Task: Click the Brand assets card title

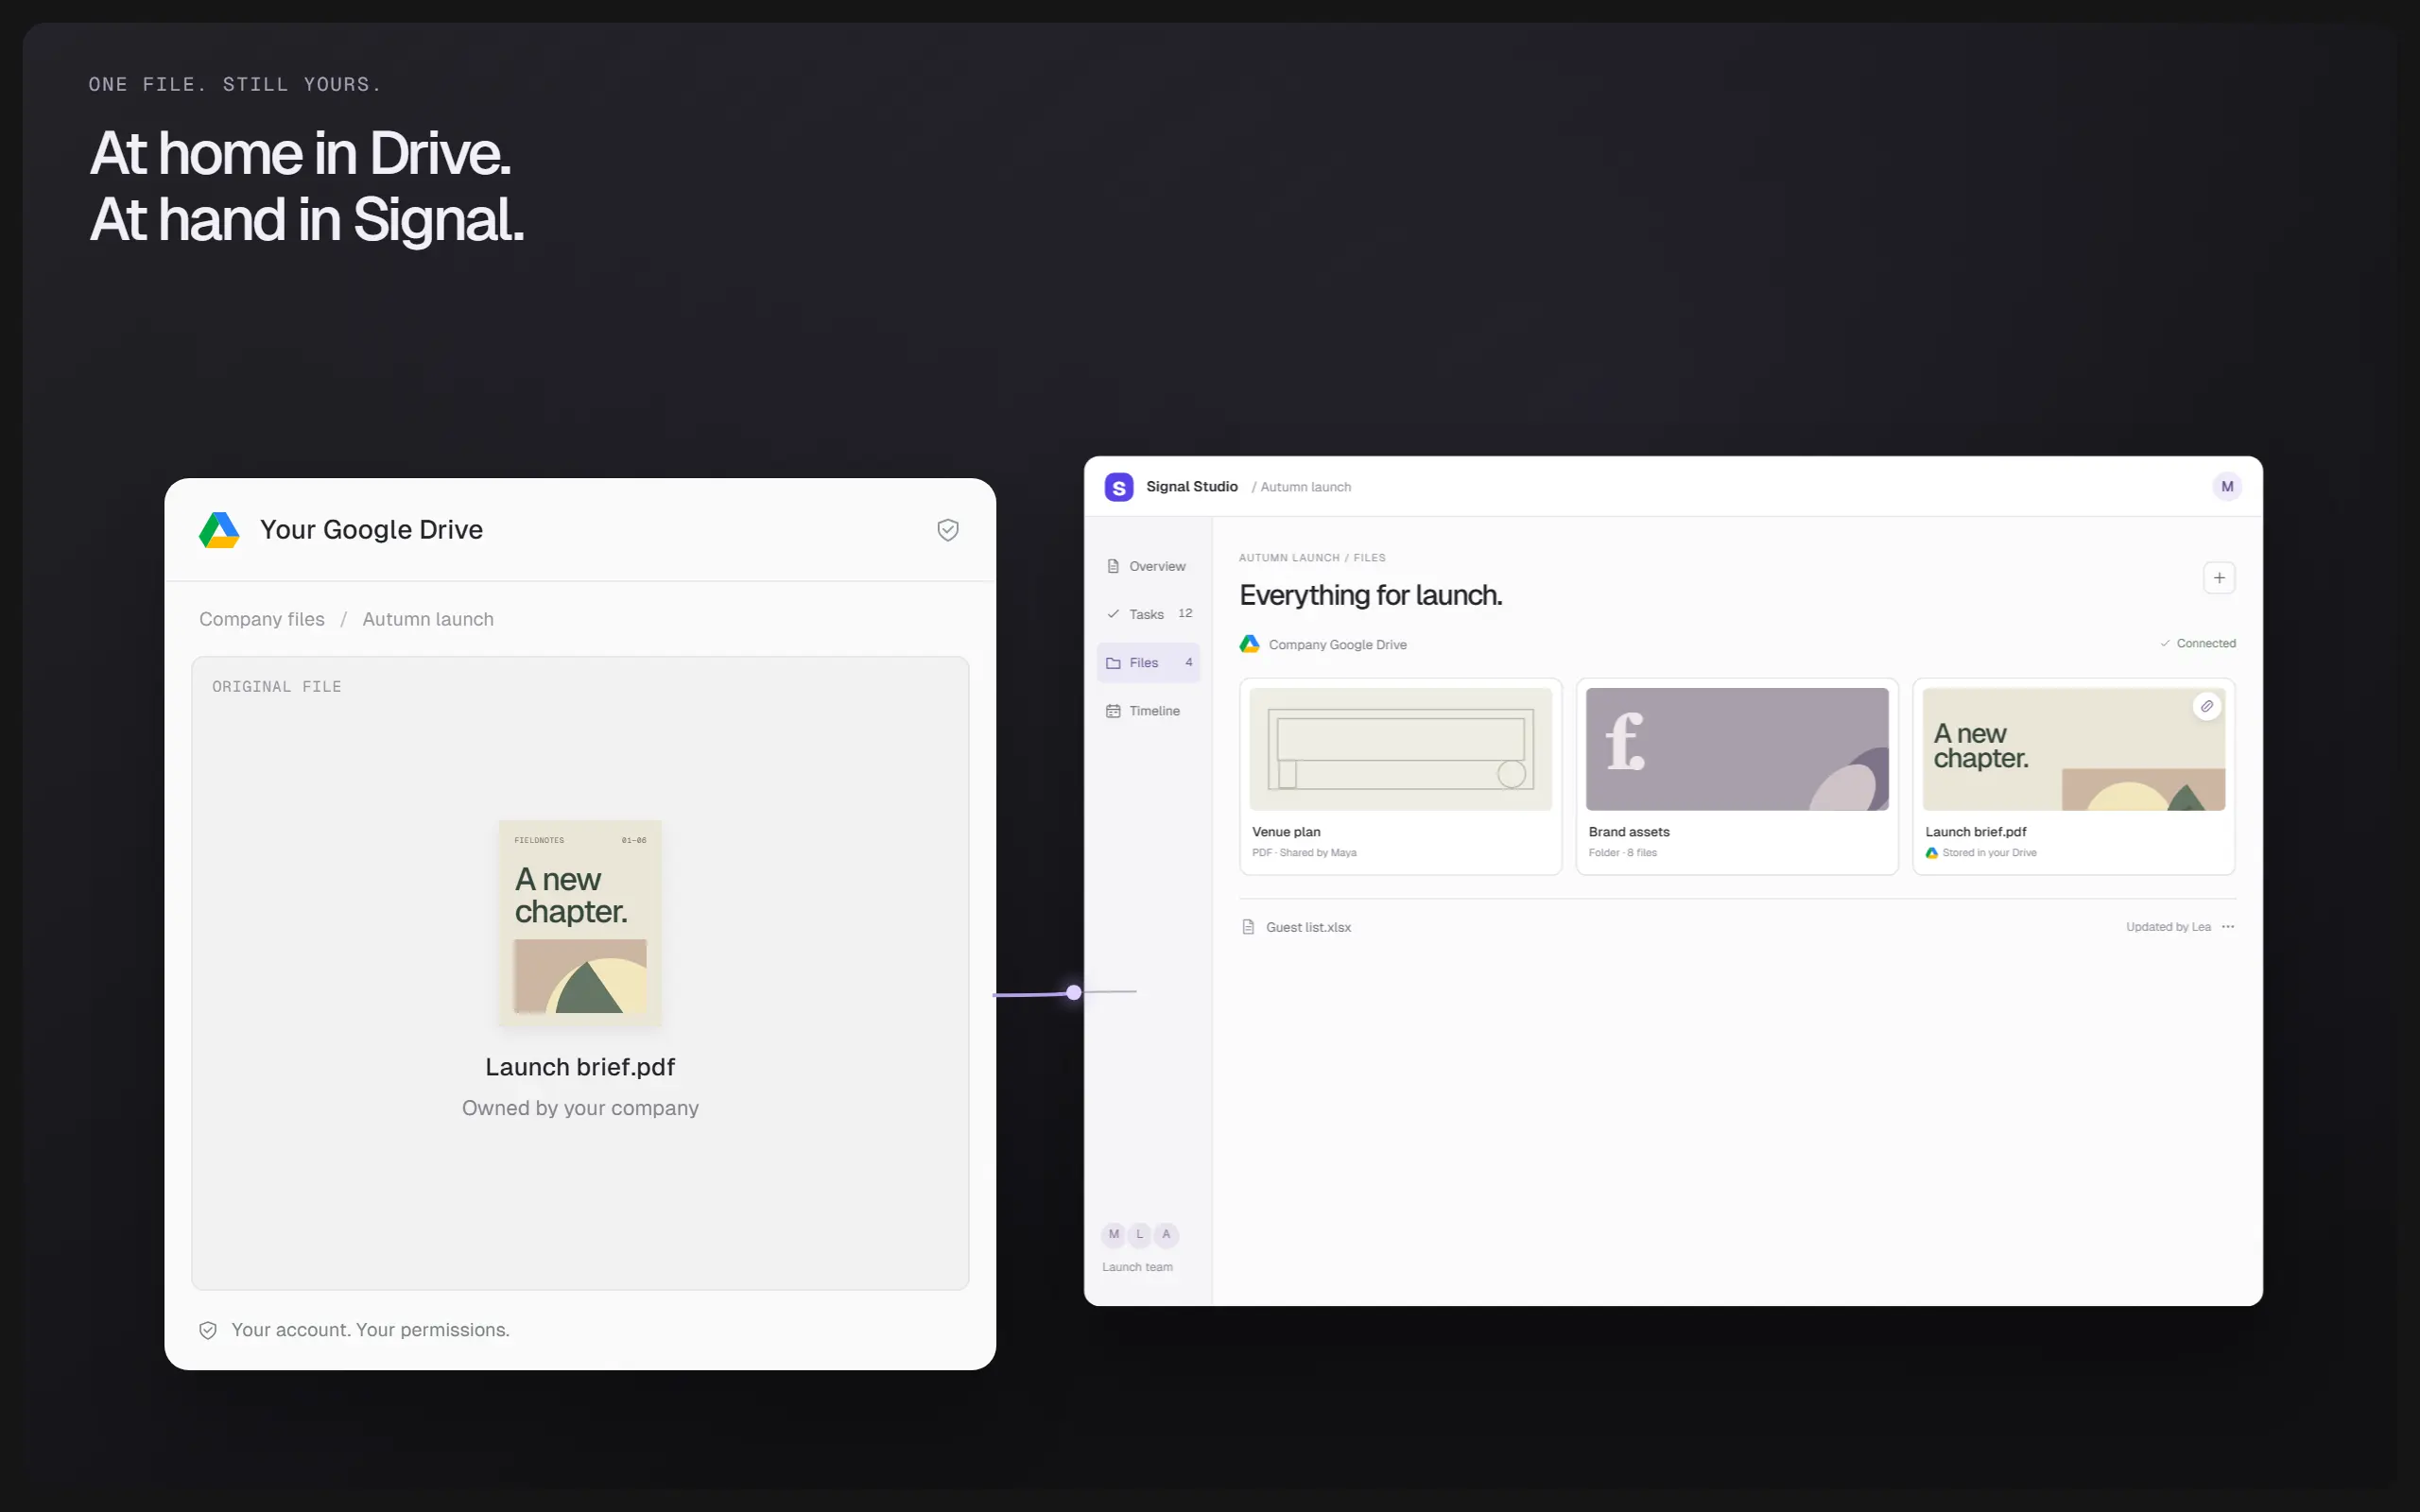Action: coord(1629,832)
